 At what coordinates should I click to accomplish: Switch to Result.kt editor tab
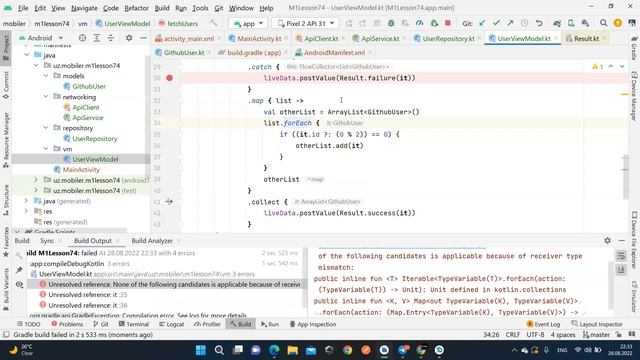tap(586, 38)
